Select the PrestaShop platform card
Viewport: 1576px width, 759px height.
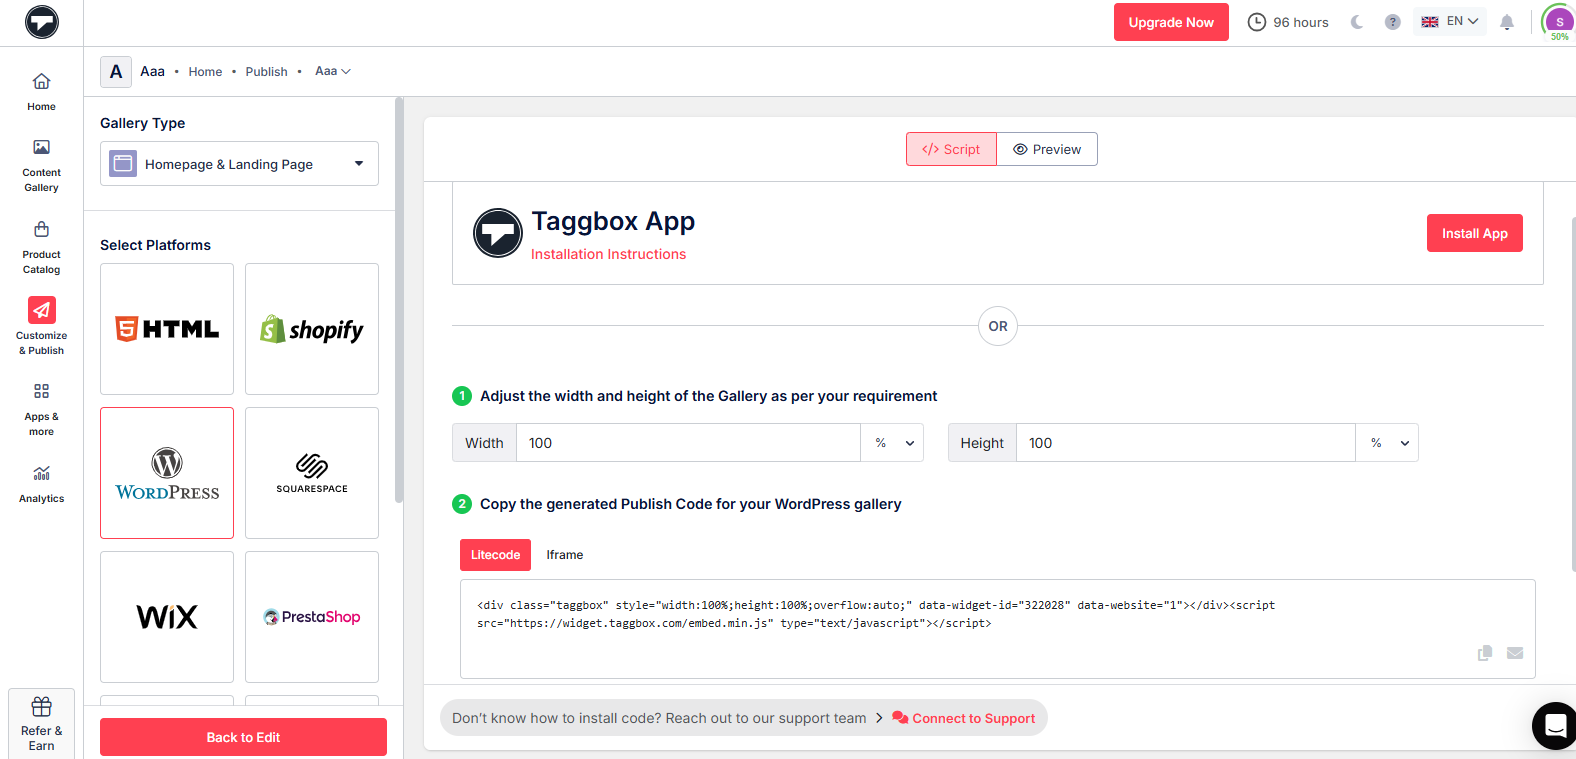312,617
